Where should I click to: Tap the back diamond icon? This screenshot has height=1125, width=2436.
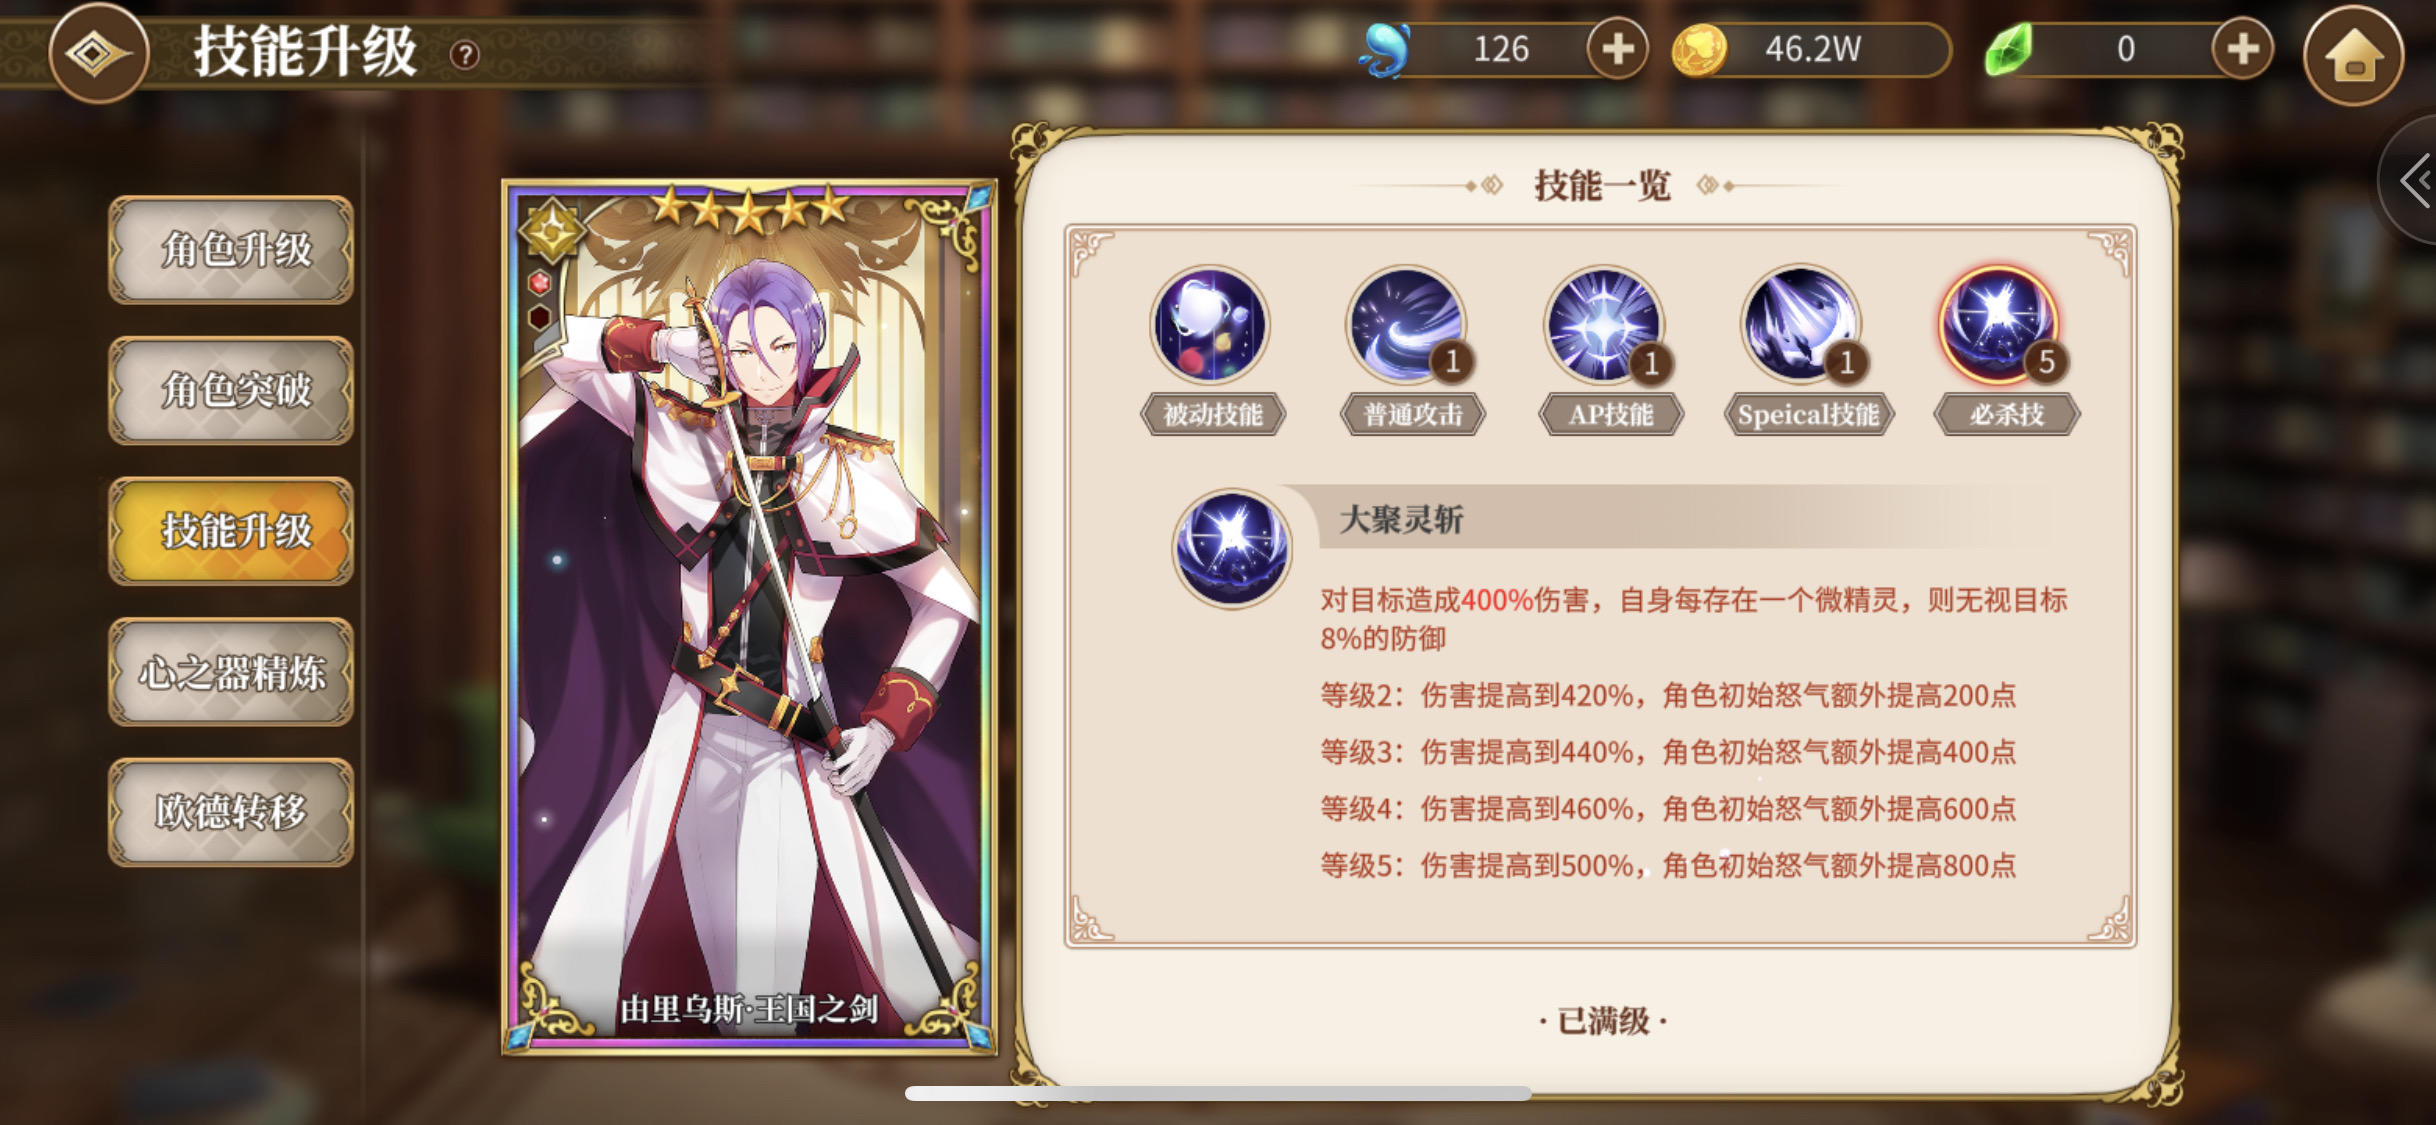(97, 53)
